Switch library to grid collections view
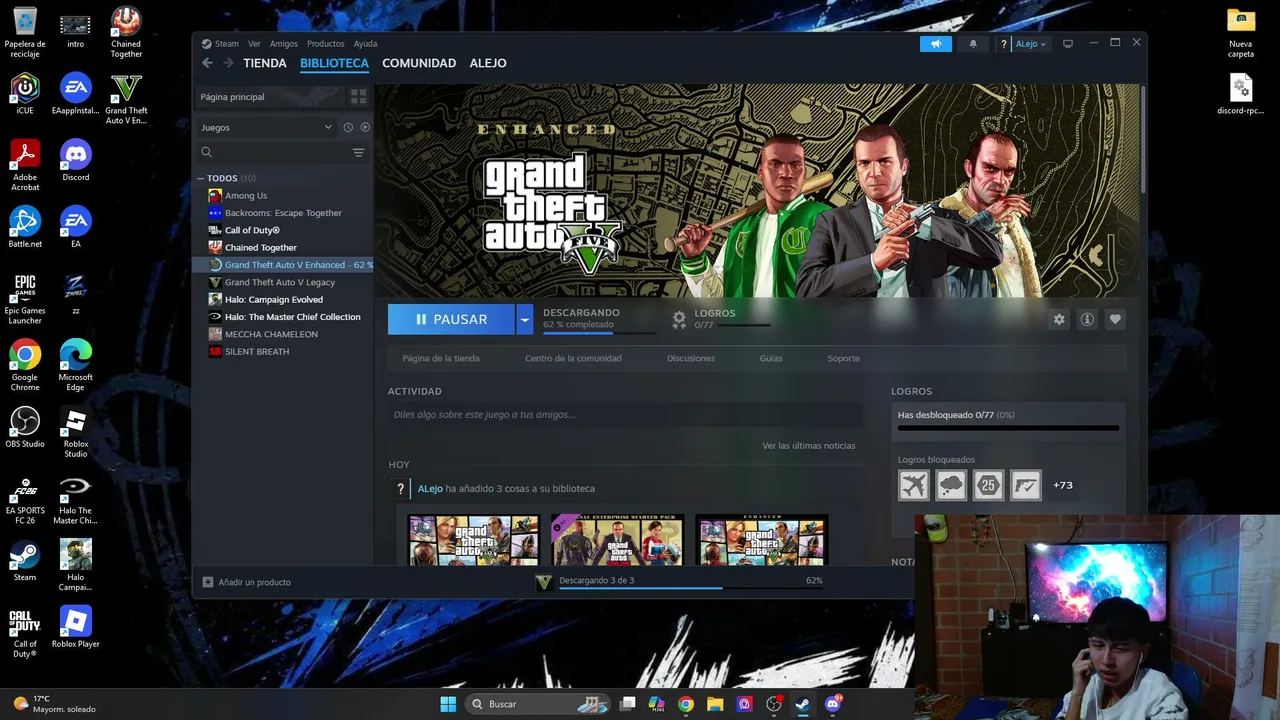The image size is (1280, 720). [x=358, y=97]
